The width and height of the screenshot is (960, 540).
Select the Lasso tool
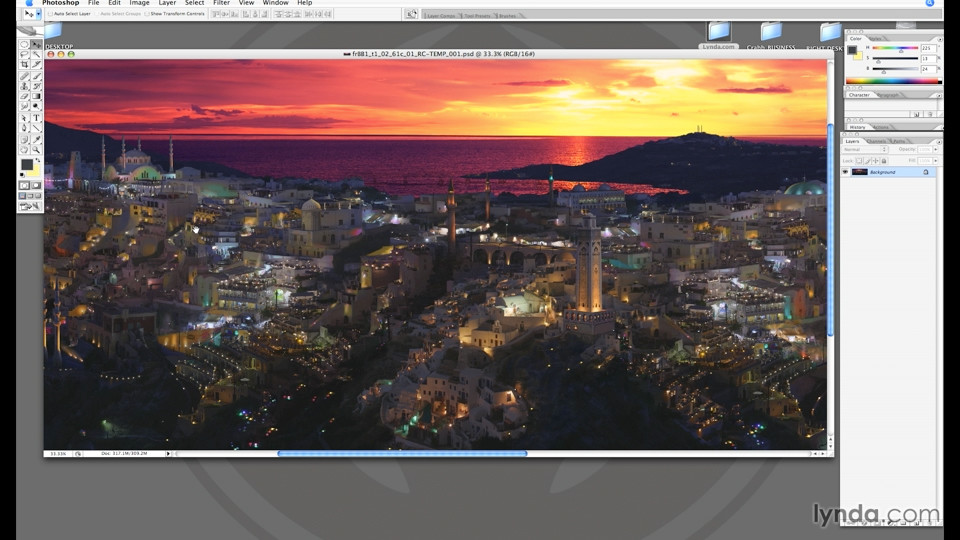pos(24,54)
